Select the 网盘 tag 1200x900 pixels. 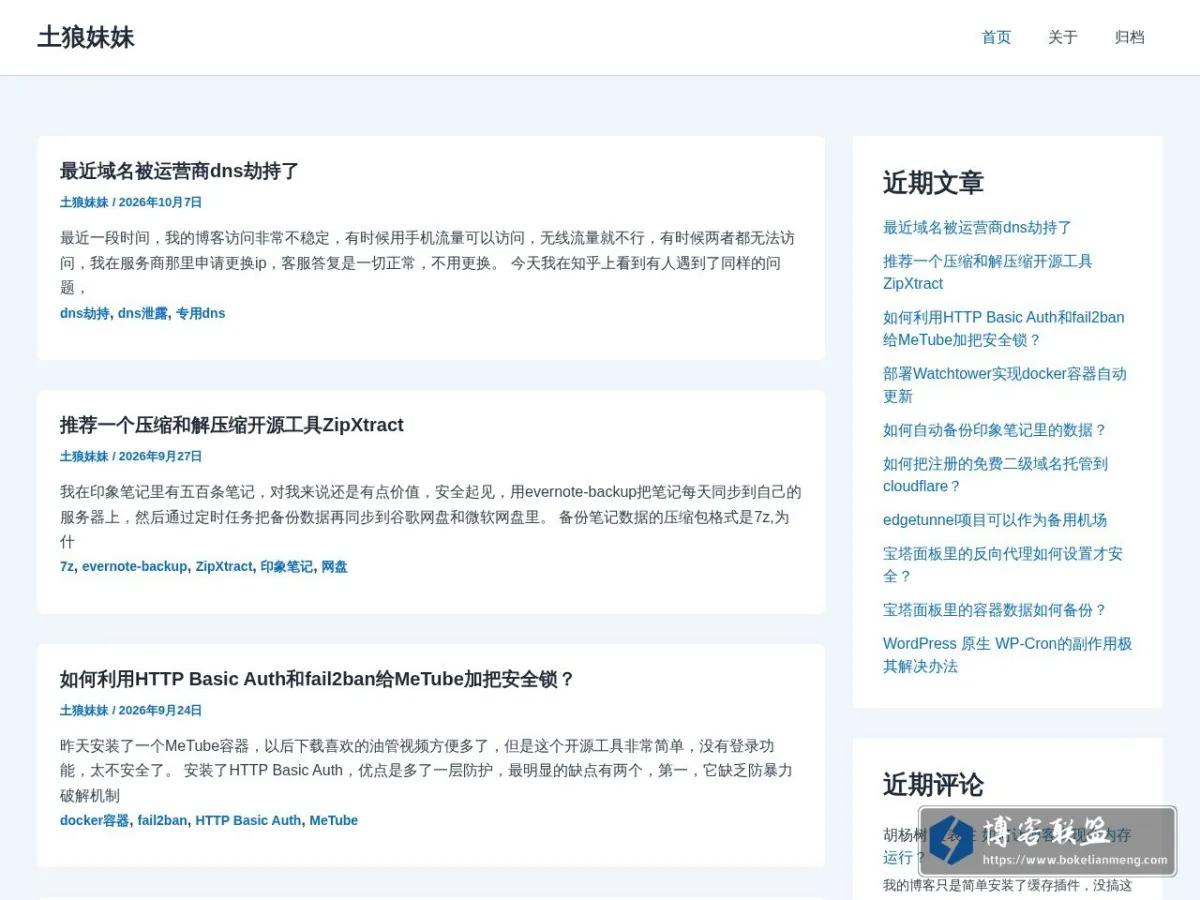[334, 566]
